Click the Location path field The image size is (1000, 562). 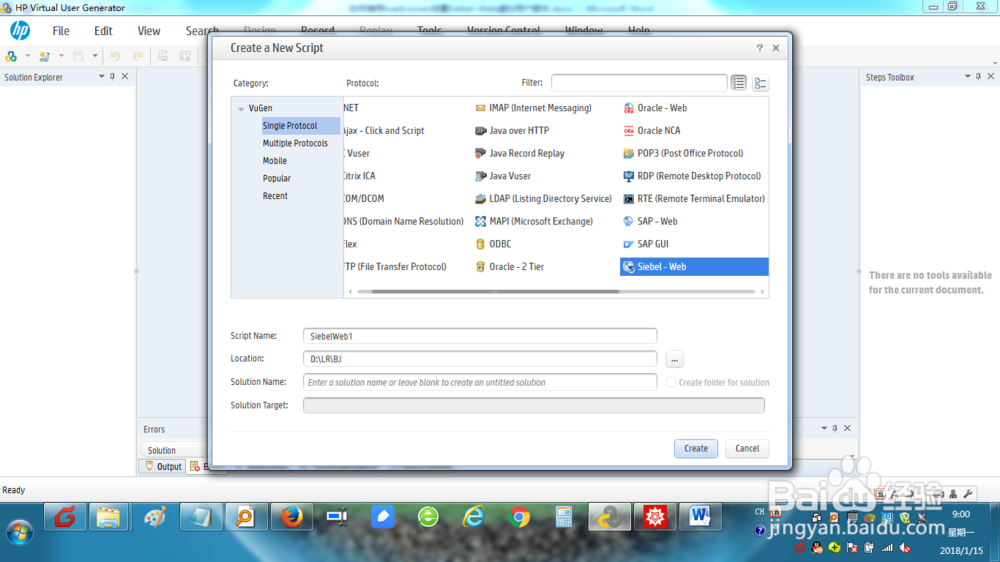pos(480,359)
